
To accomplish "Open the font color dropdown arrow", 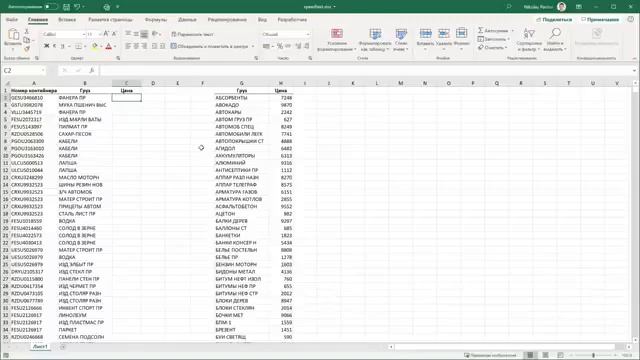I will (x=115, y=47).
